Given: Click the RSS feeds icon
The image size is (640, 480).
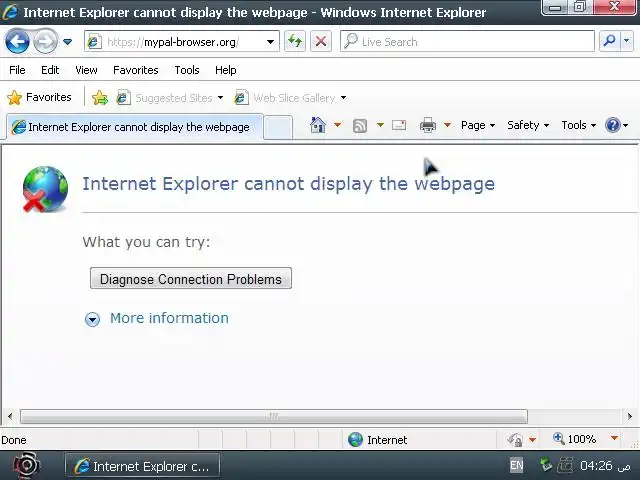Looking at the screenshot, I should [x=360, y=125].
